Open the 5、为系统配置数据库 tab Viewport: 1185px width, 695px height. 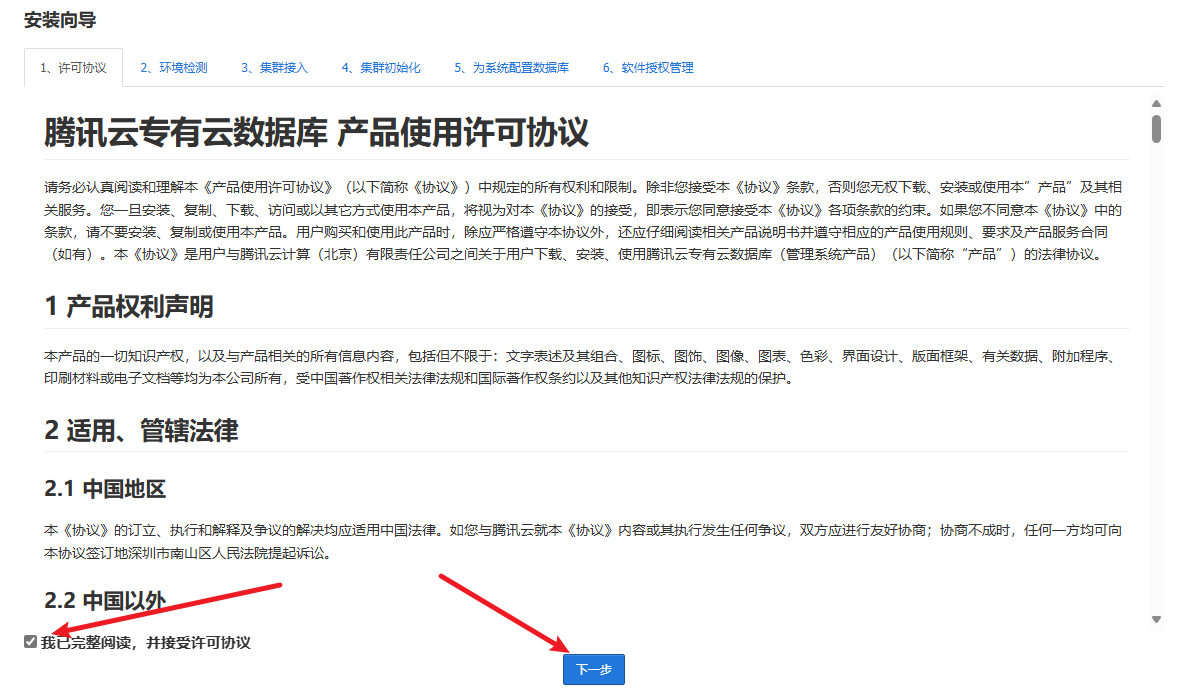(x=512, y=68)
